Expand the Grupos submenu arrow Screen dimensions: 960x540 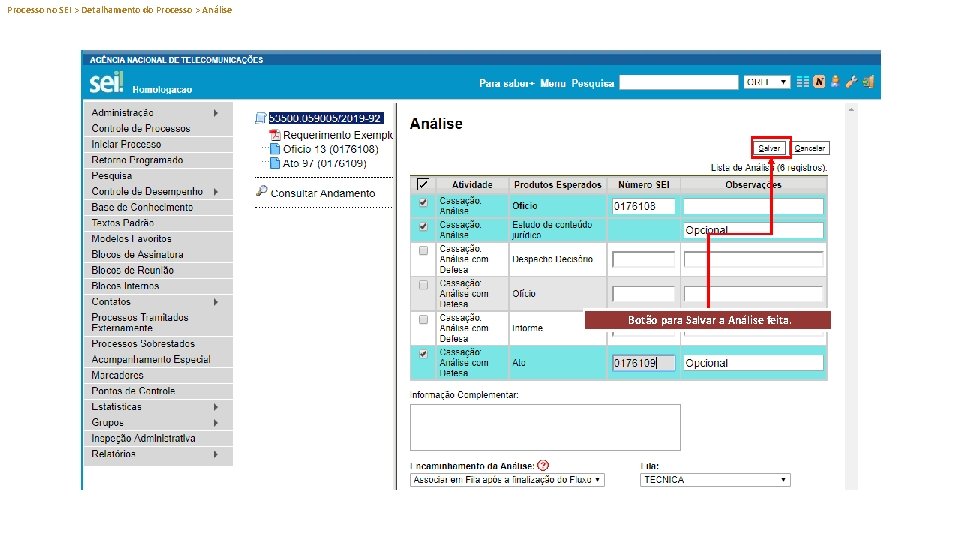(x=216, y=423)
